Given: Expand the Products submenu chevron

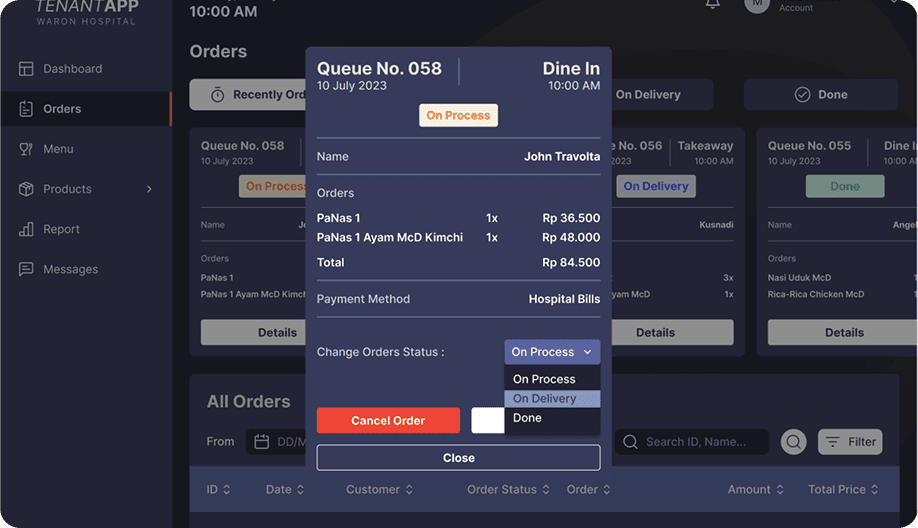Looking at the screenshot, I should pyautogui.click(x=150, y=189).
